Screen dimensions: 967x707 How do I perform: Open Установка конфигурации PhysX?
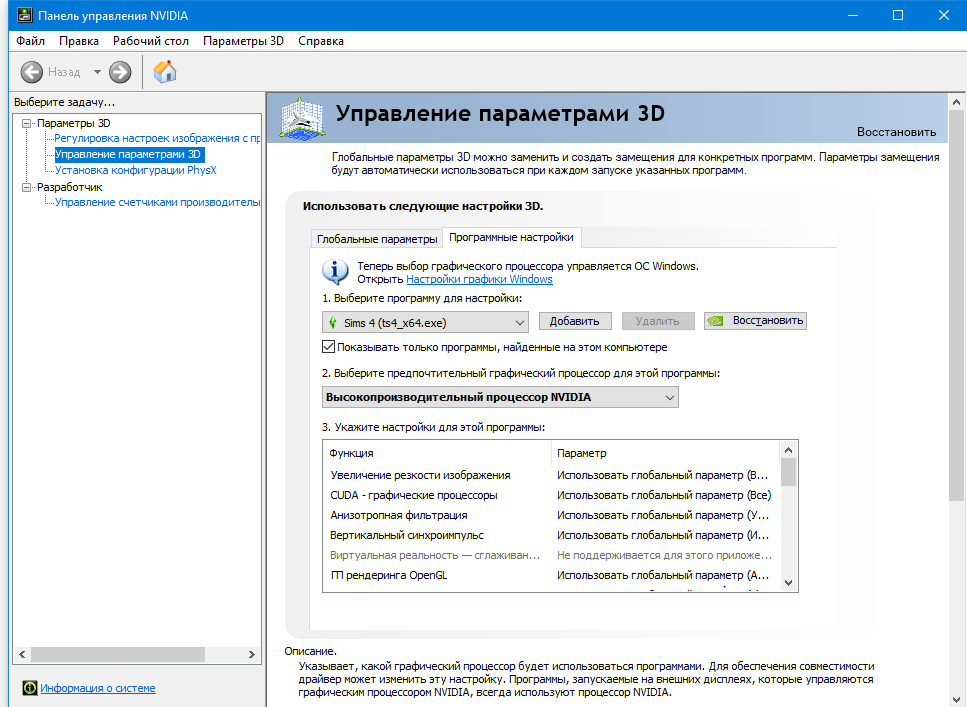coord(136,170)
